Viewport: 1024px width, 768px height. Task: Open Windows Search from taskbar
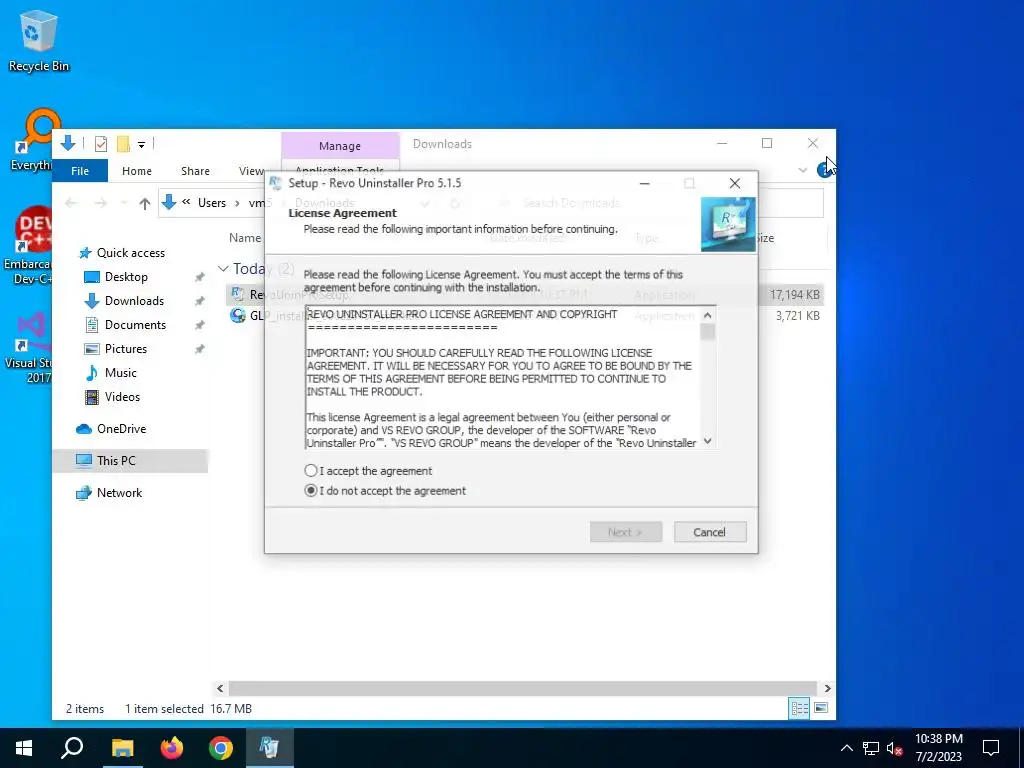pyautogui.click(x=72, y=748)
